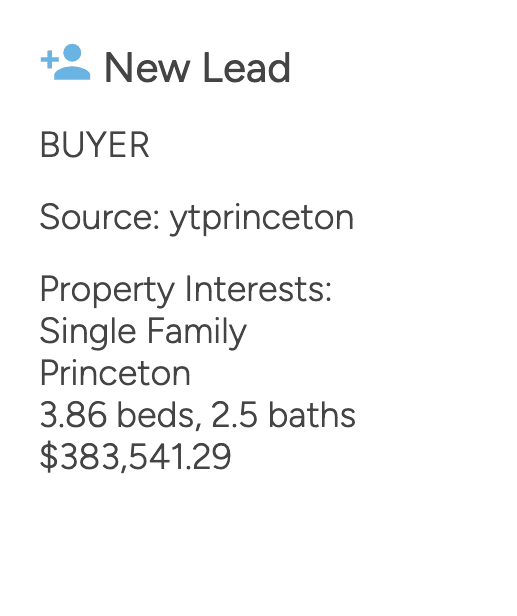Click the "Source:" label

click(x=100, y=217)
